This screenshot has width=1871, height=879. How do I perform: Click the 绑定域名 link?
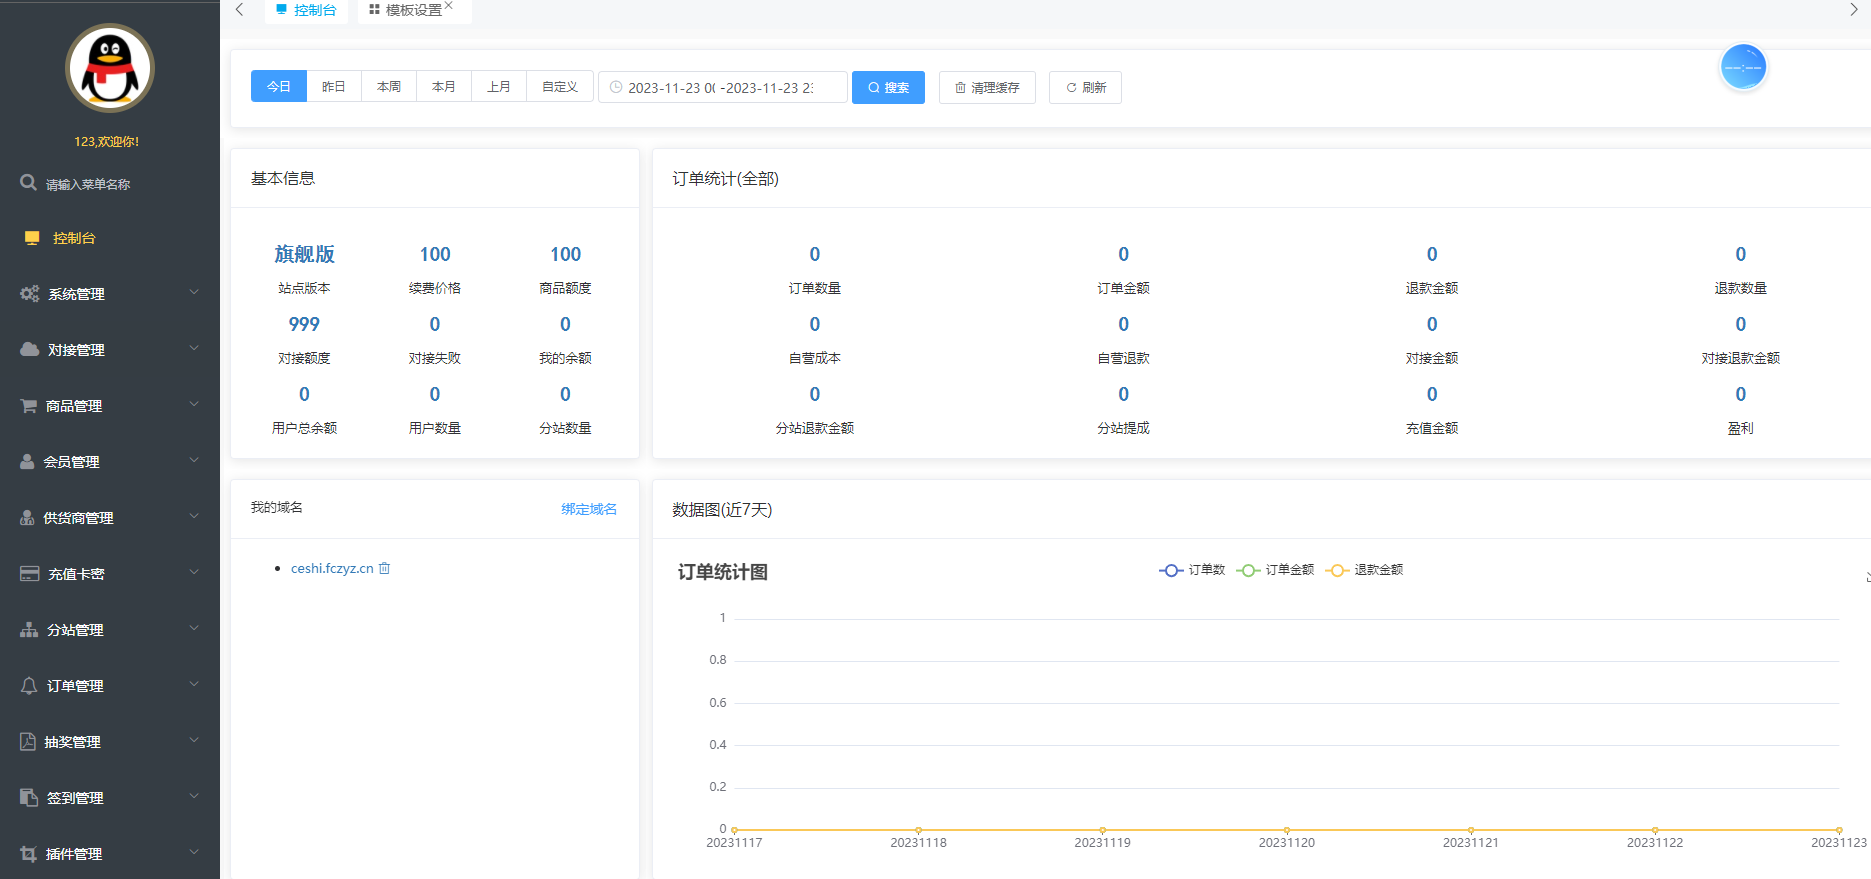pos(589,509)
